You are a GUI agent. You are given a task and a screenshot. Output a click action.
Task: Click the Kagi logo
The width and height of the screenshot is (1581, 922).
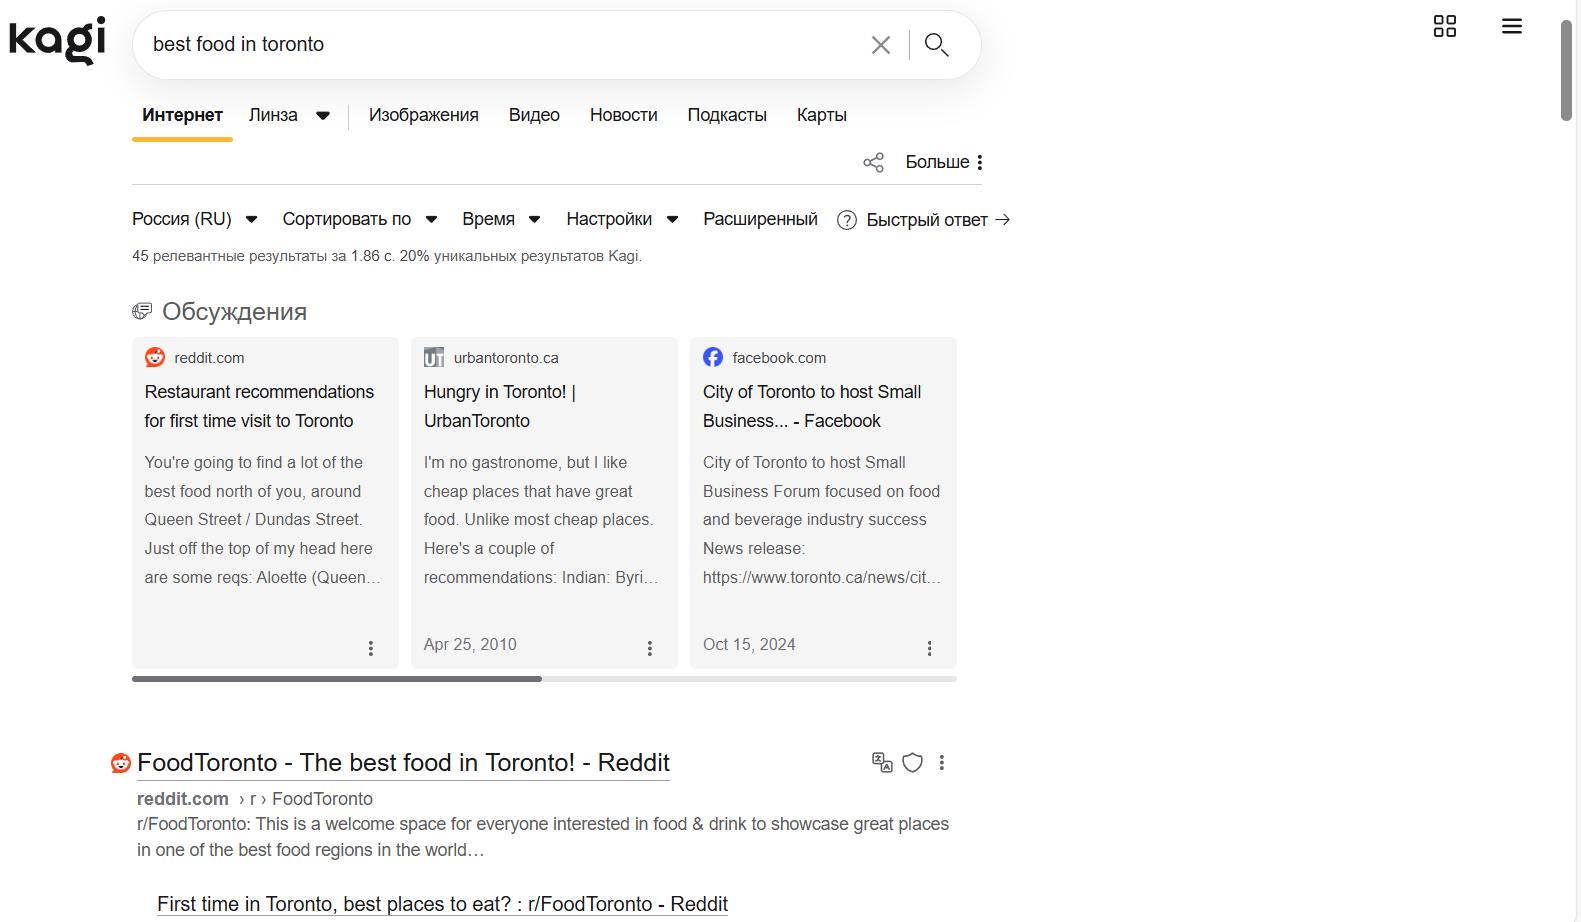pyautogui.click(x=57, y=41)
